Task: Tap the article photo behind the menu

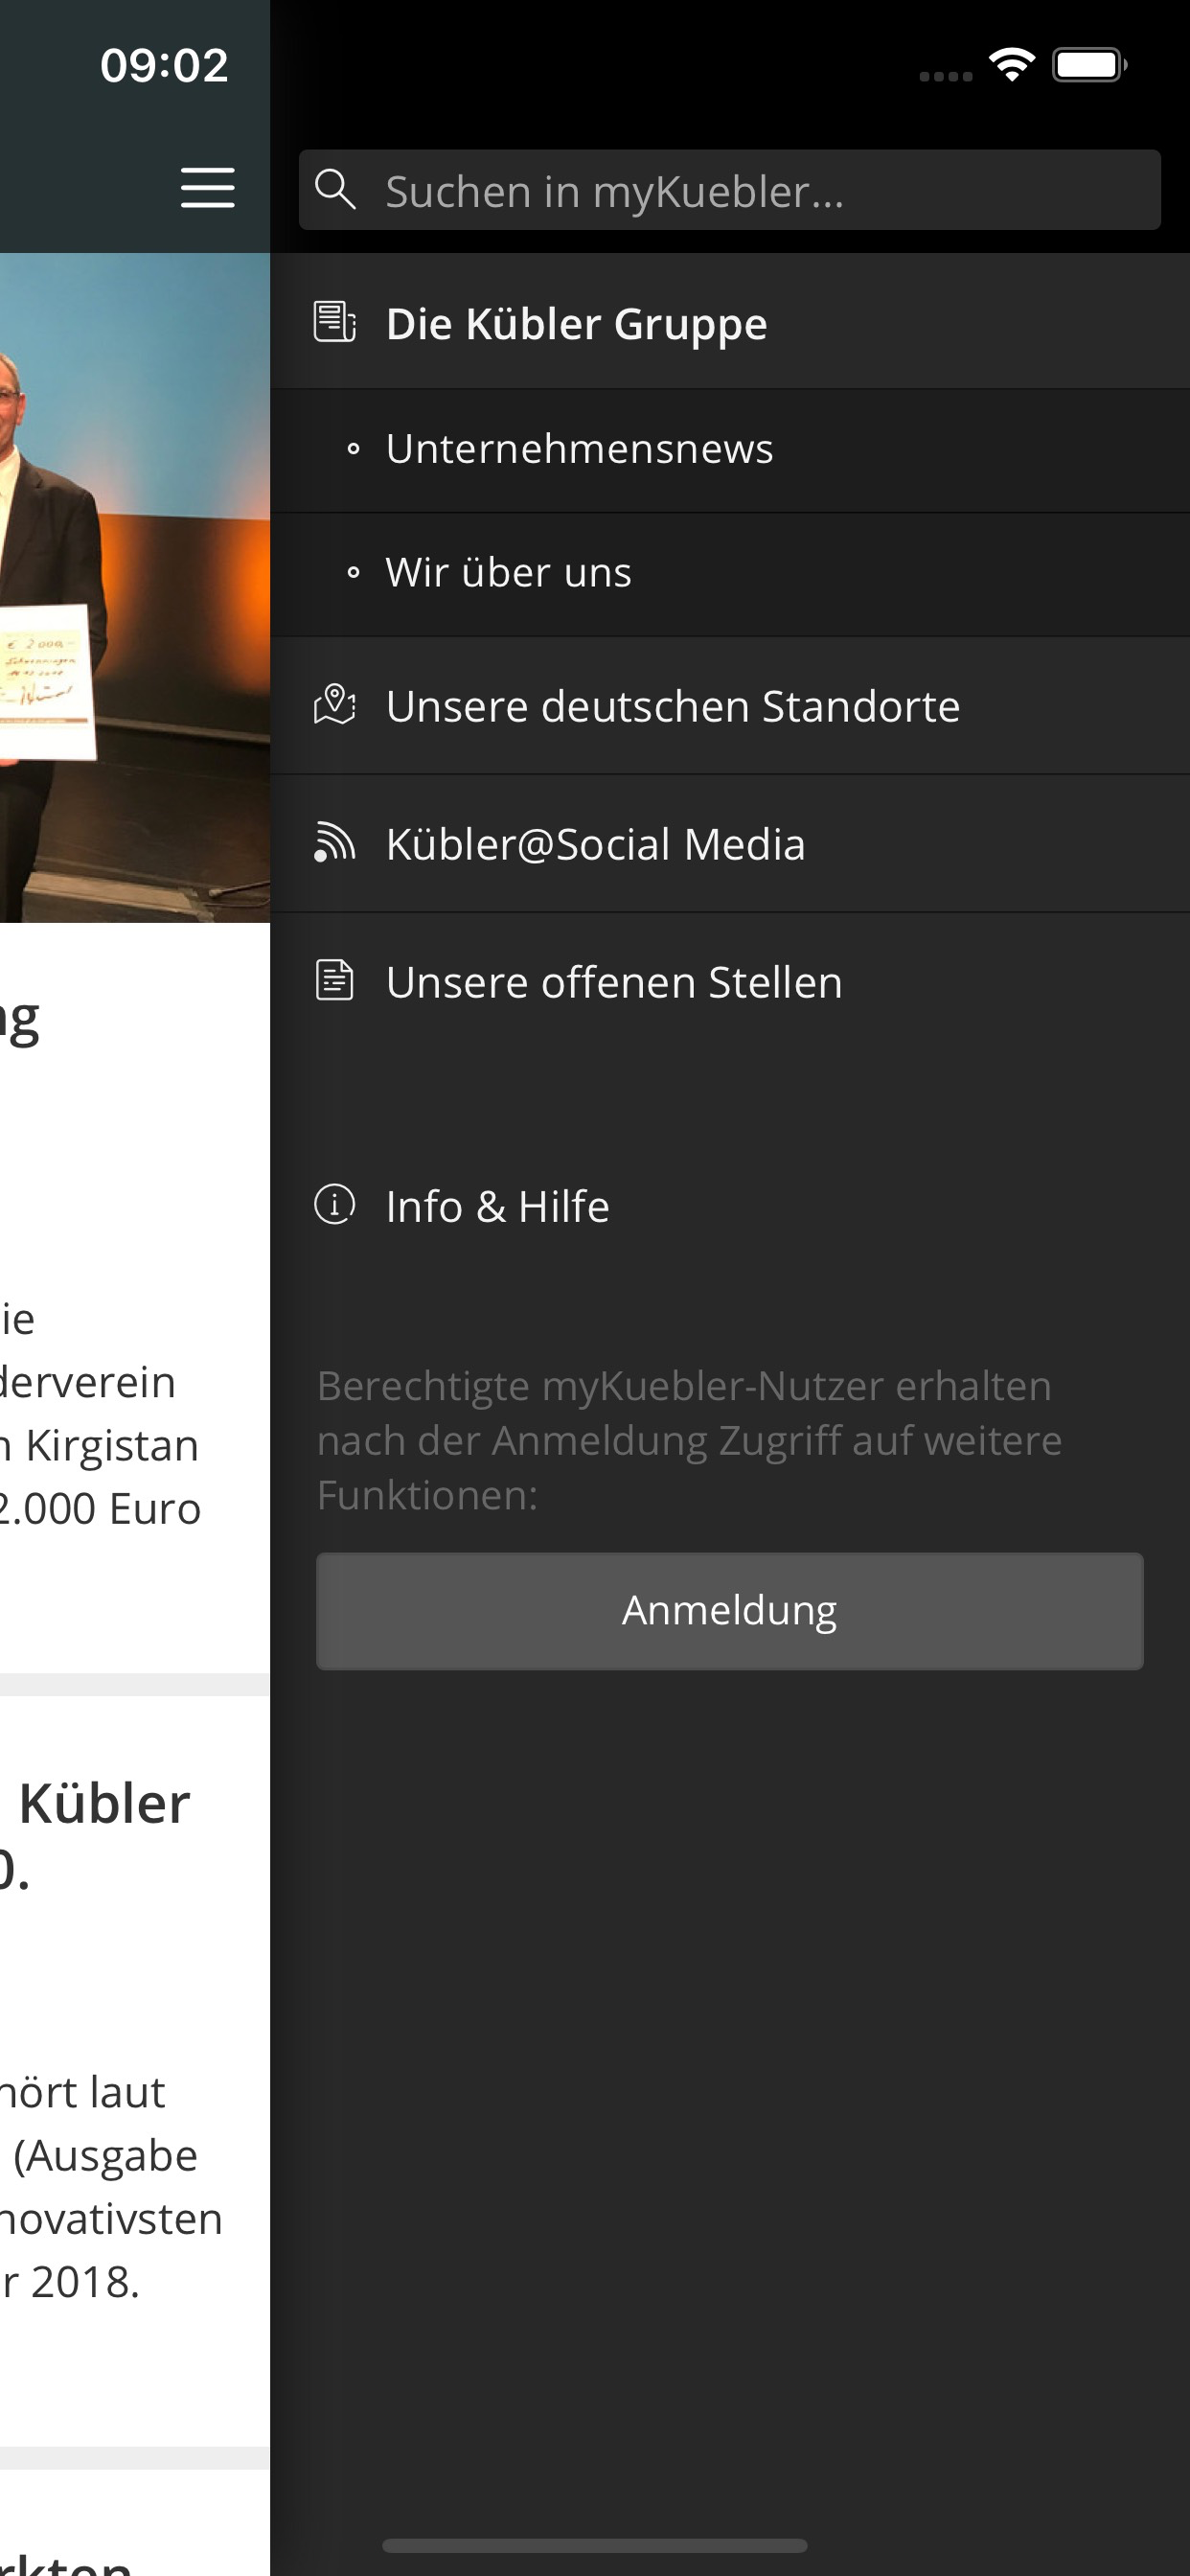Action: [x=135, y=587]
